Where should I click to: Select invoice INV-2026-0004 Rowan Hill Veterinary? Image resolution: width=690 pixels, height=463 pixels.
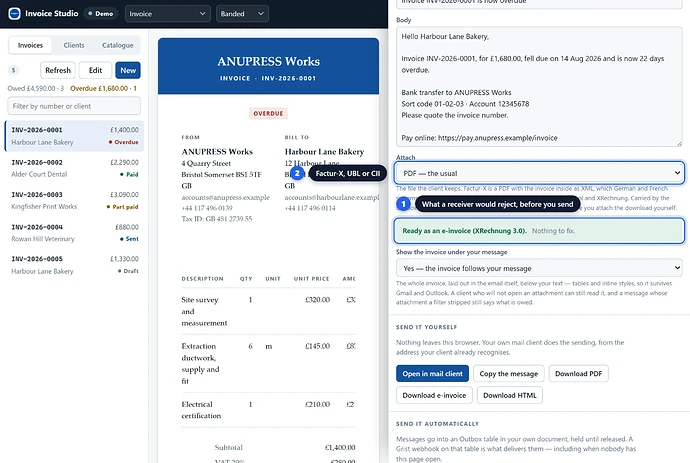pyautogui.click(x=74, y=233)
